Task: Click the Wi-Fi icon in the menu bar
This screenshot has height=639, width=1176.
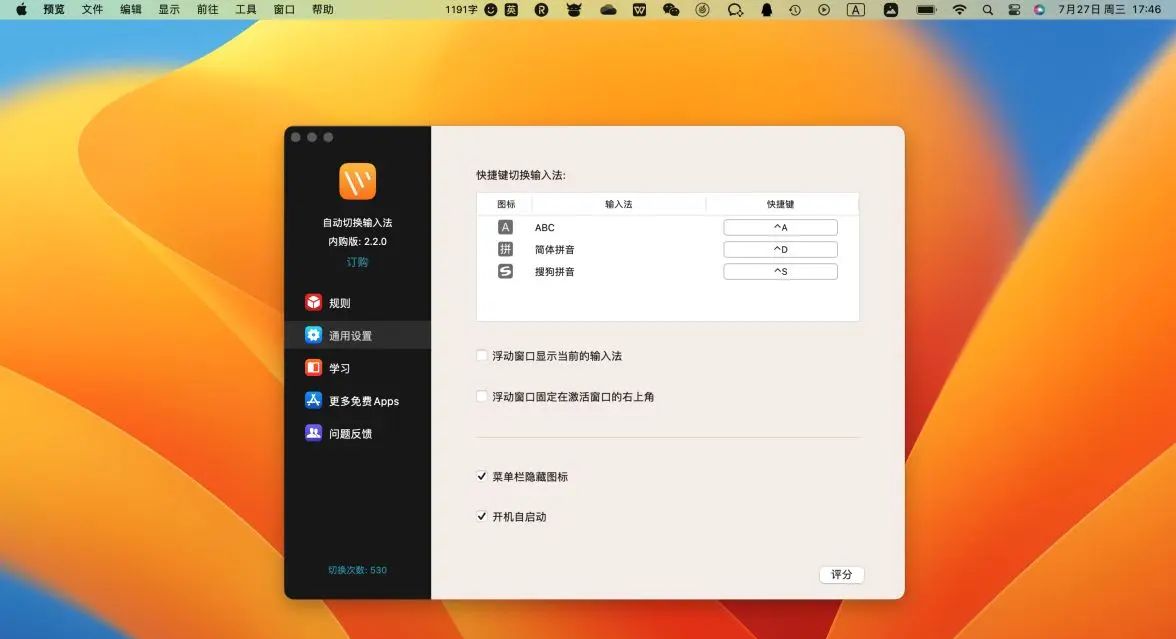Action: 960,10
